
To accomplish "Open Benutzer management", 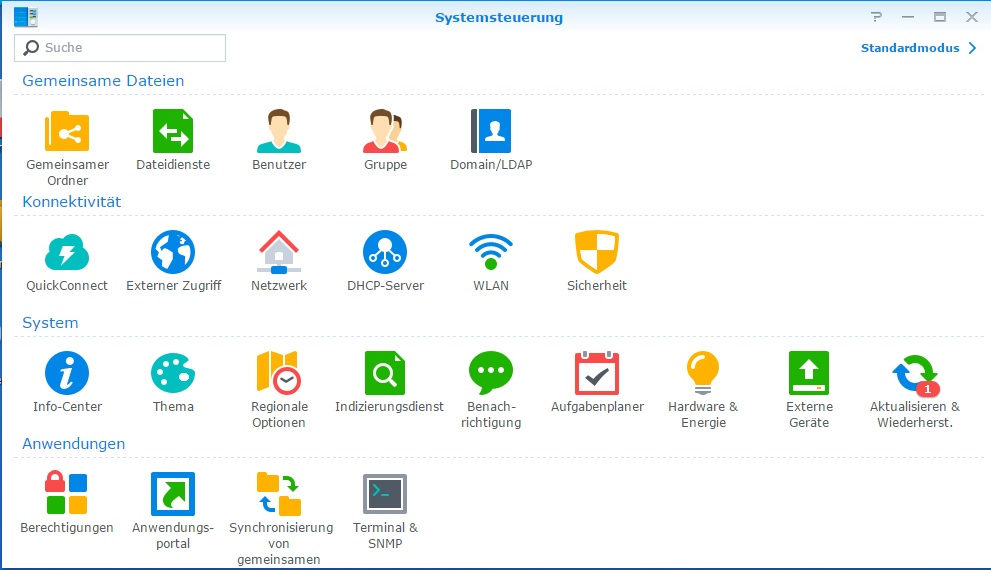I will point(279,131).
